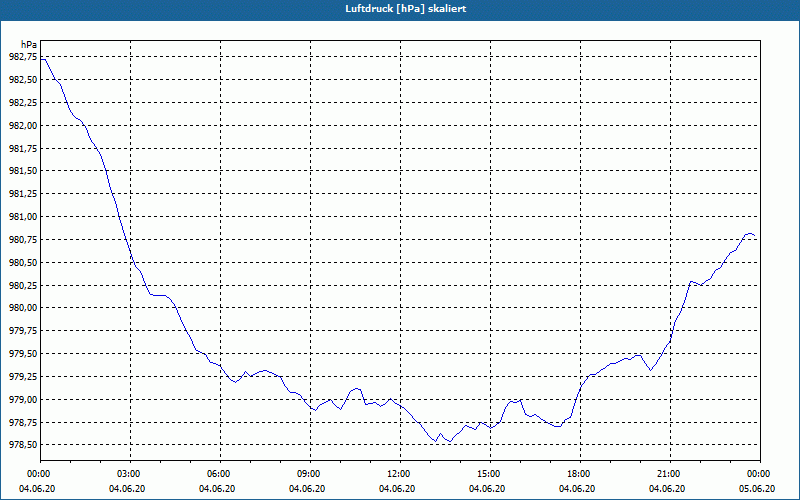
Task: Click the 980,00 axis label
Action: [x=23, y=308]
